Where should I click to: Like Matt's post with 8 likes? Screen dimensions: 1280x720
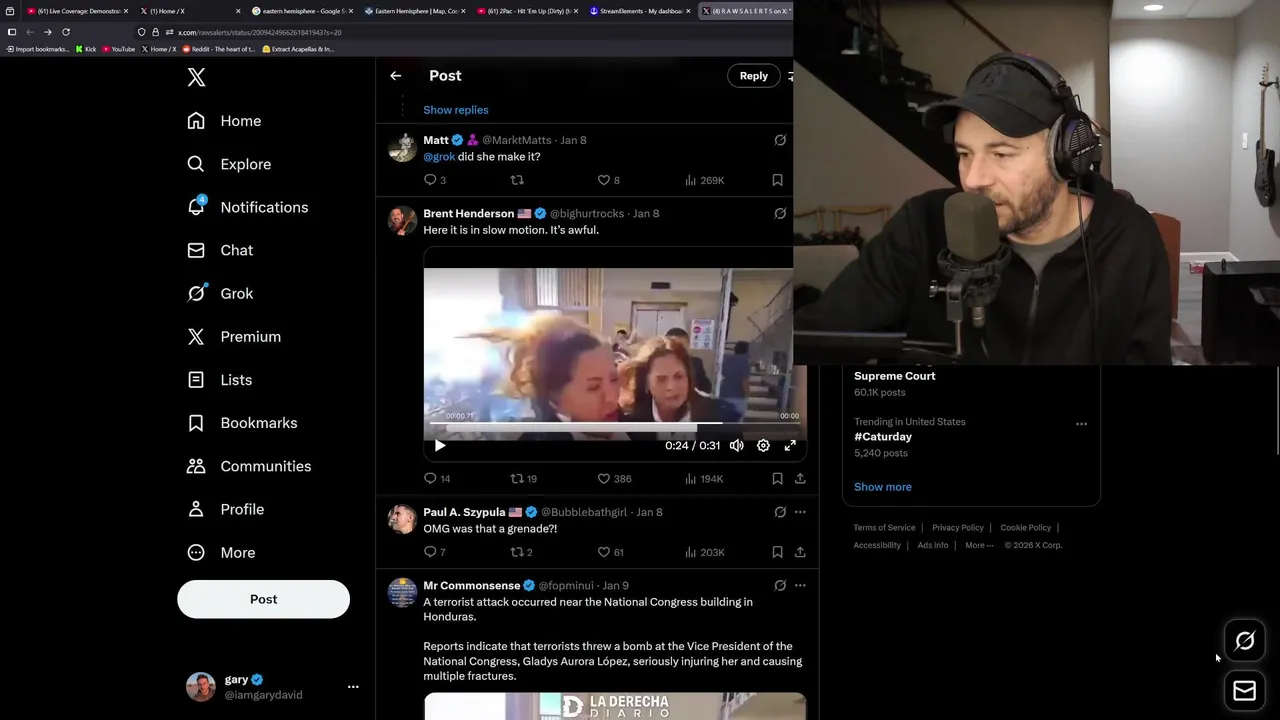pos(609,180)
